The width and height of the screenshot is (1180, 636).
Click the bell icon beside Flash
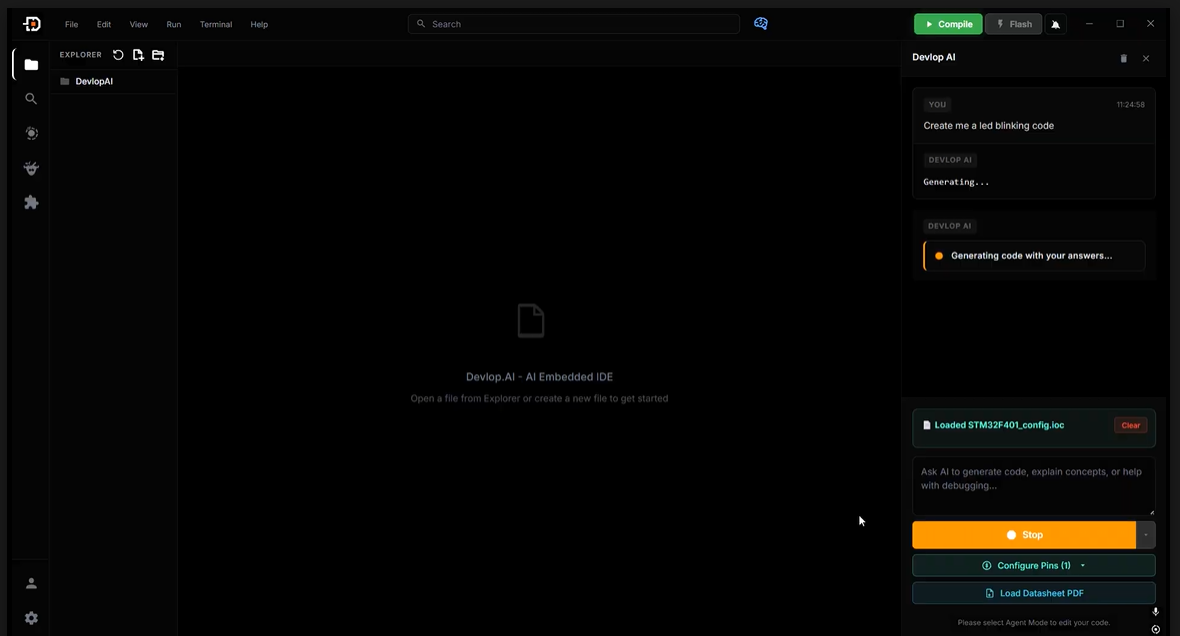point(1055,23)
